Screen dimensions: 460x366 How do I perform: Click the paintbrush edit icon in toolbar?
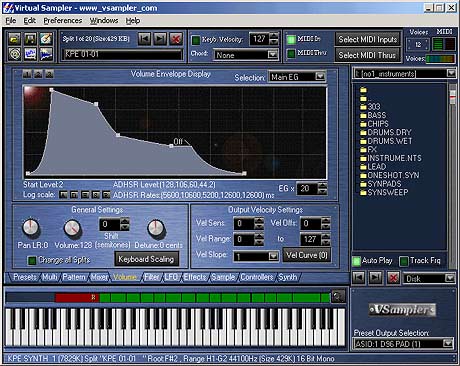click(x=46, y=39)
